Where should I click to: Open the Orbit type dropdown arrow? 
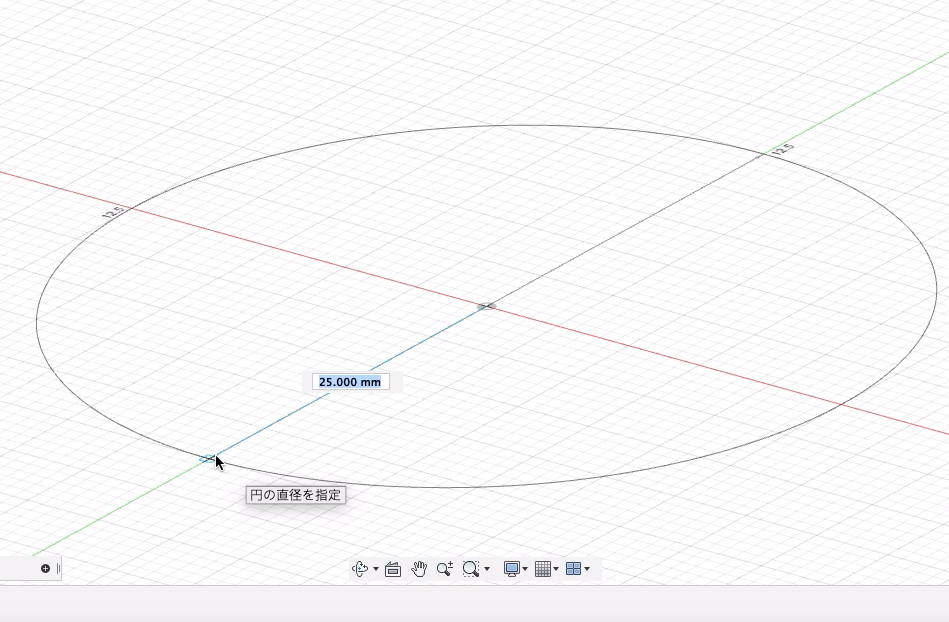pyautogui.click(x=376, y=569)
